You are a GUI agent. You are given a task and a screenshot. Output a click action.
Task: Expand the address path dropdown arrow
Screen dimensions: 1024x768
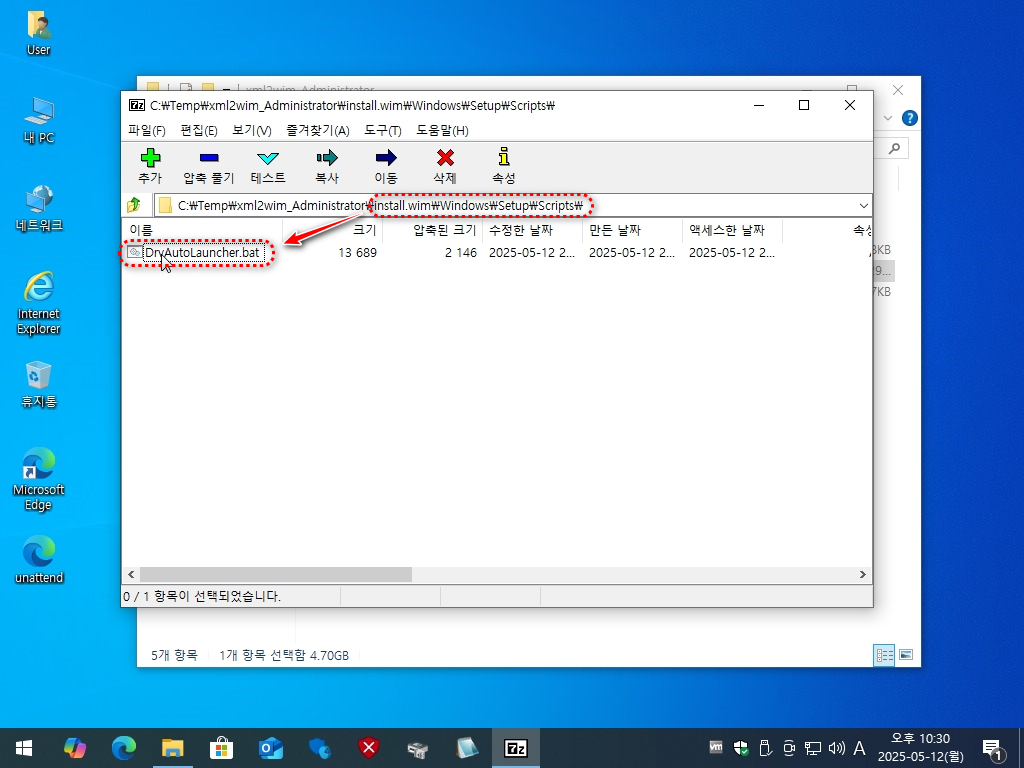(863, 206)
